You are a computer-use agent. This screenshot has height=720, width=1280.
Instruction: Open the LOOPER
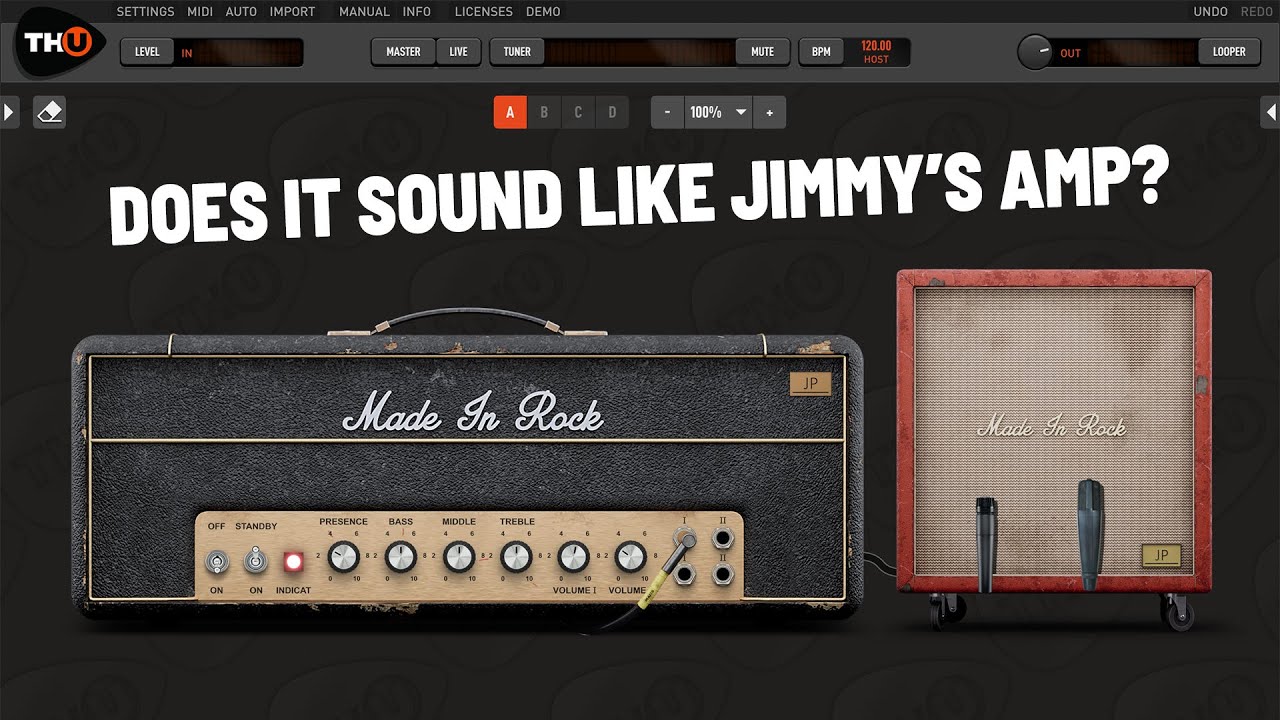[x=1229, y=52]
